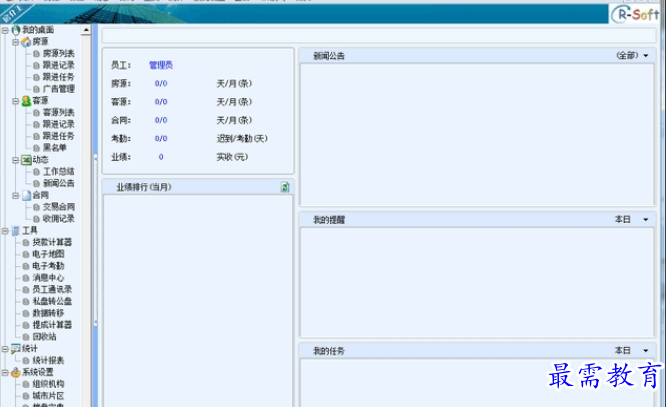Open 跟进任务 under 房源
The image size is (670, 407).
pos(59,77)
